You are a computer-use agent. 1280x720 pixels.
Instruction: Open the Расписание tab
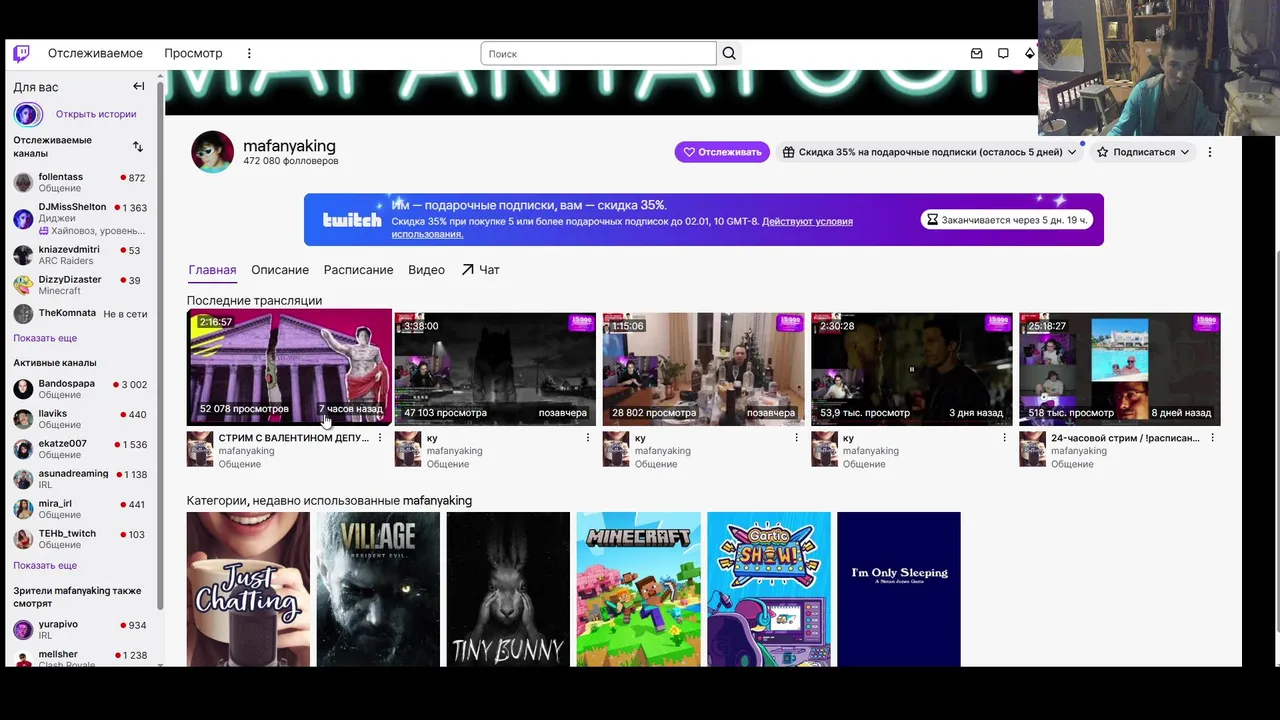pyautogui.click(x=358, y=270)
